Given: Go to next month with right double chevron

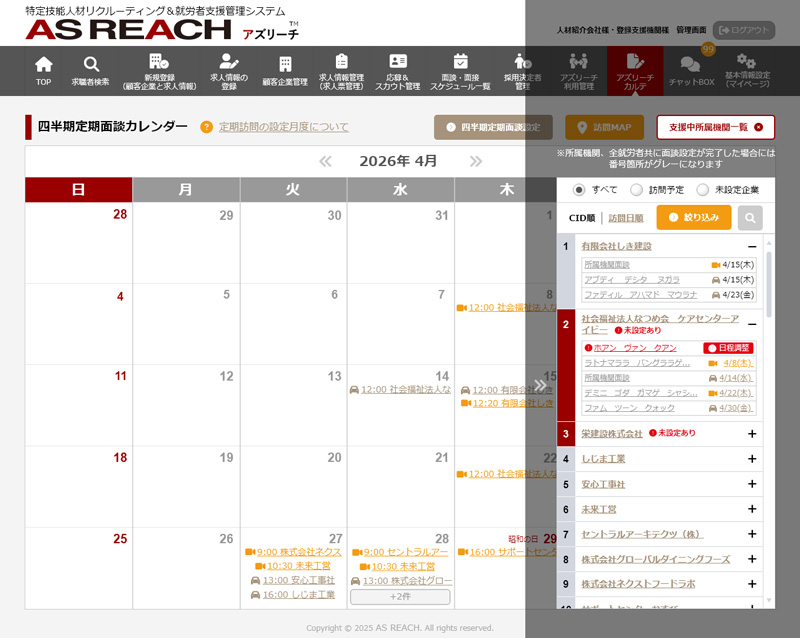Looking at the screenshot, I should coord(476,161).
